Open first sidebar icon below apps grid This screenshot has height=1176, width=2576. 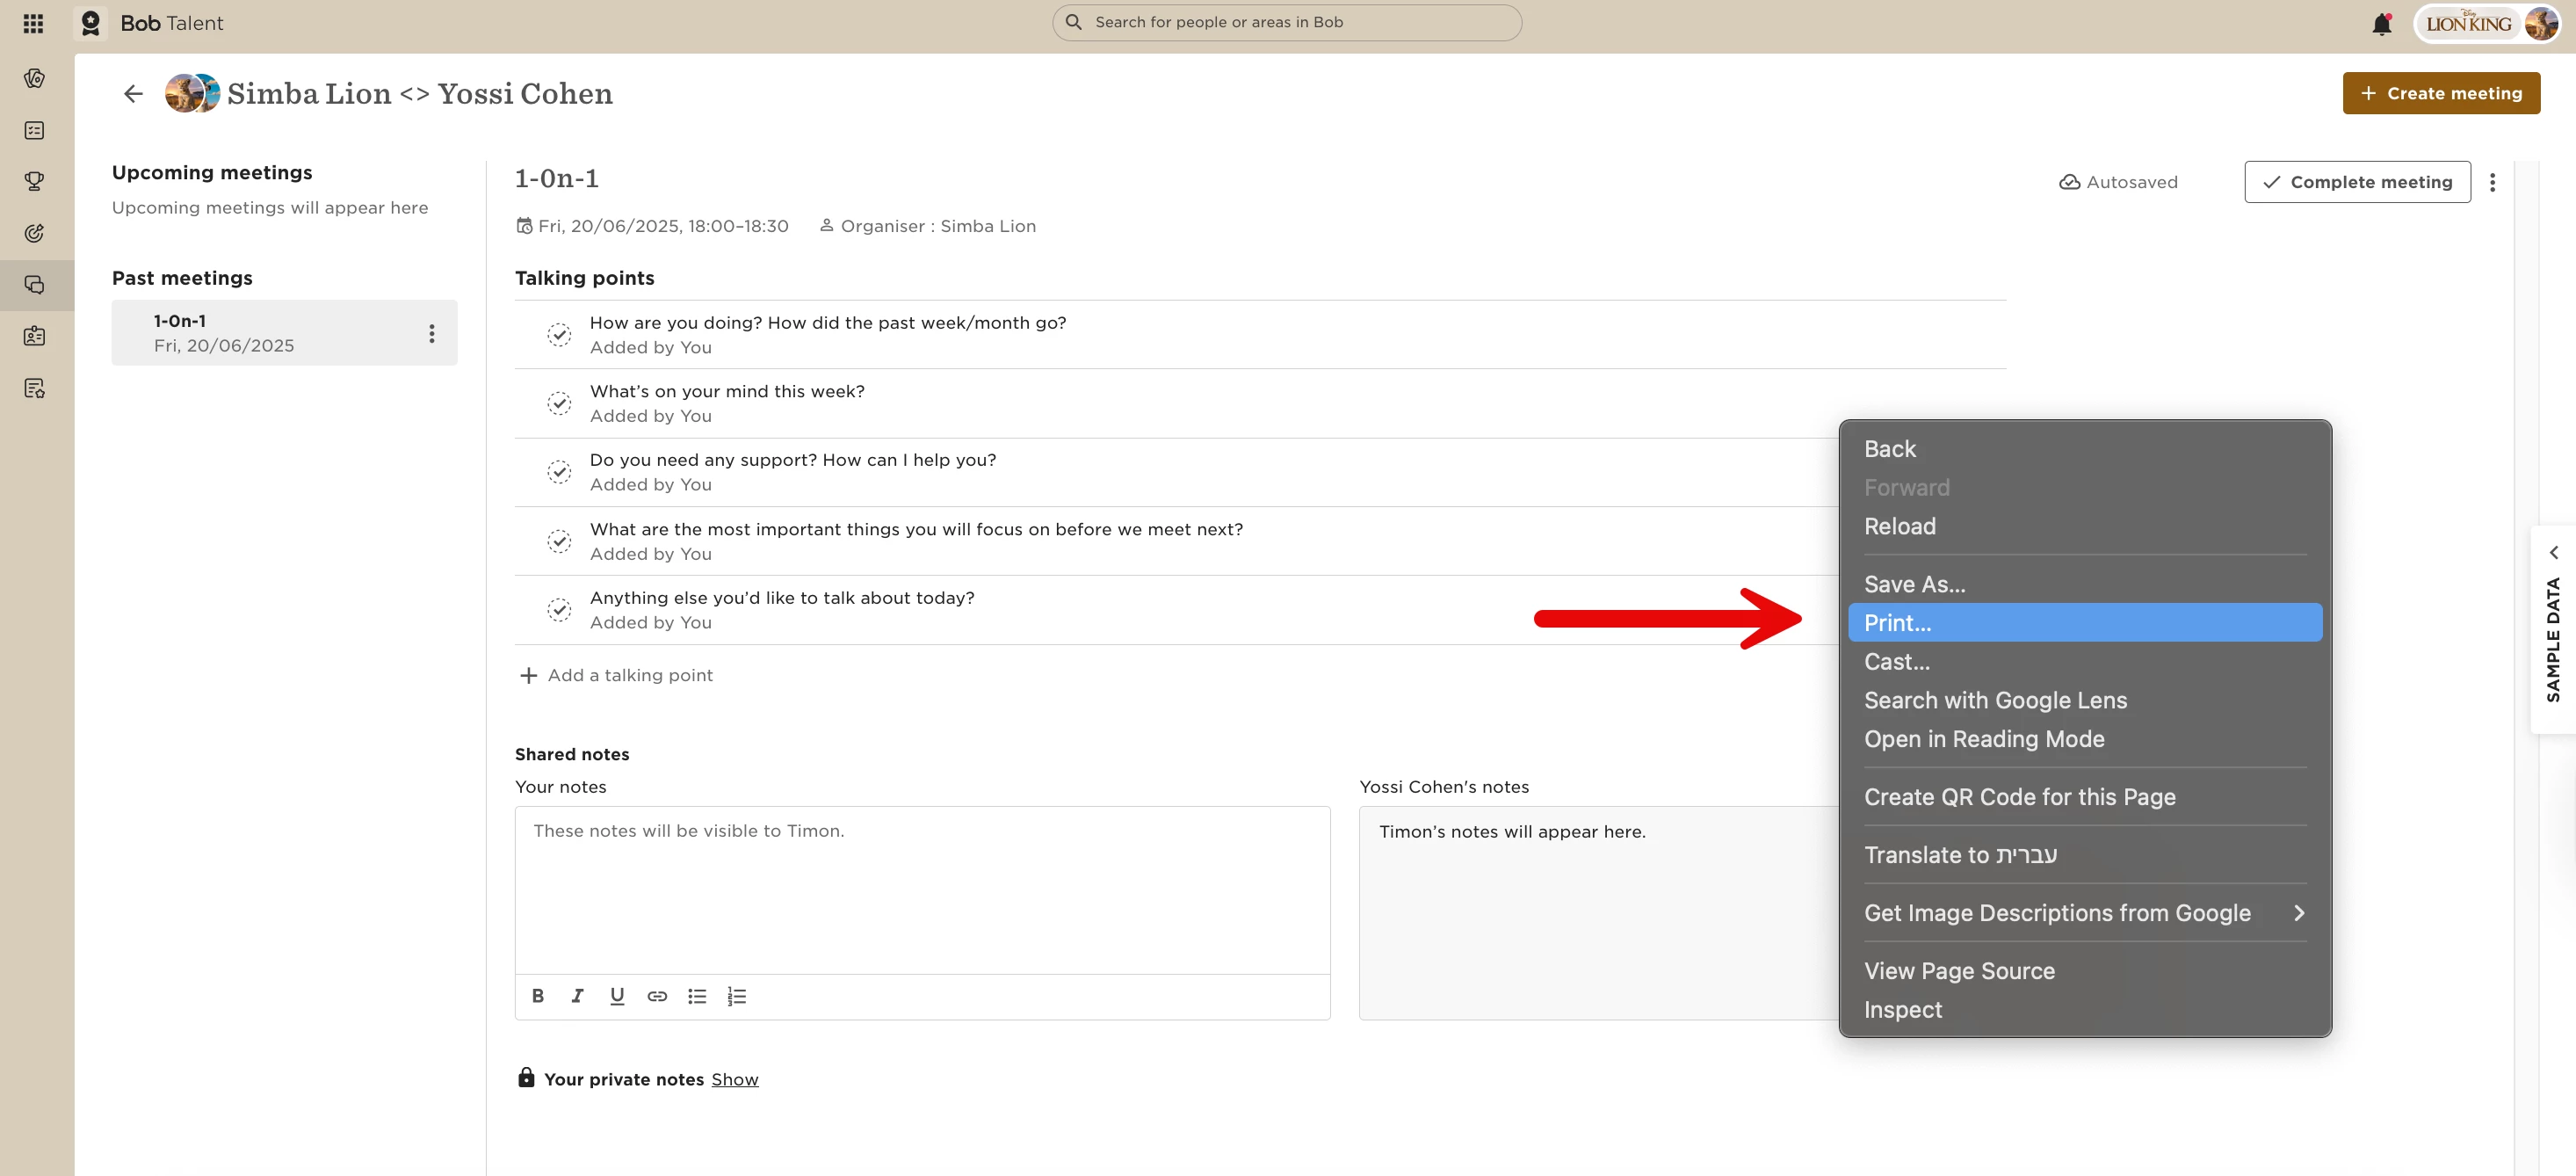(x=35, y=78)
